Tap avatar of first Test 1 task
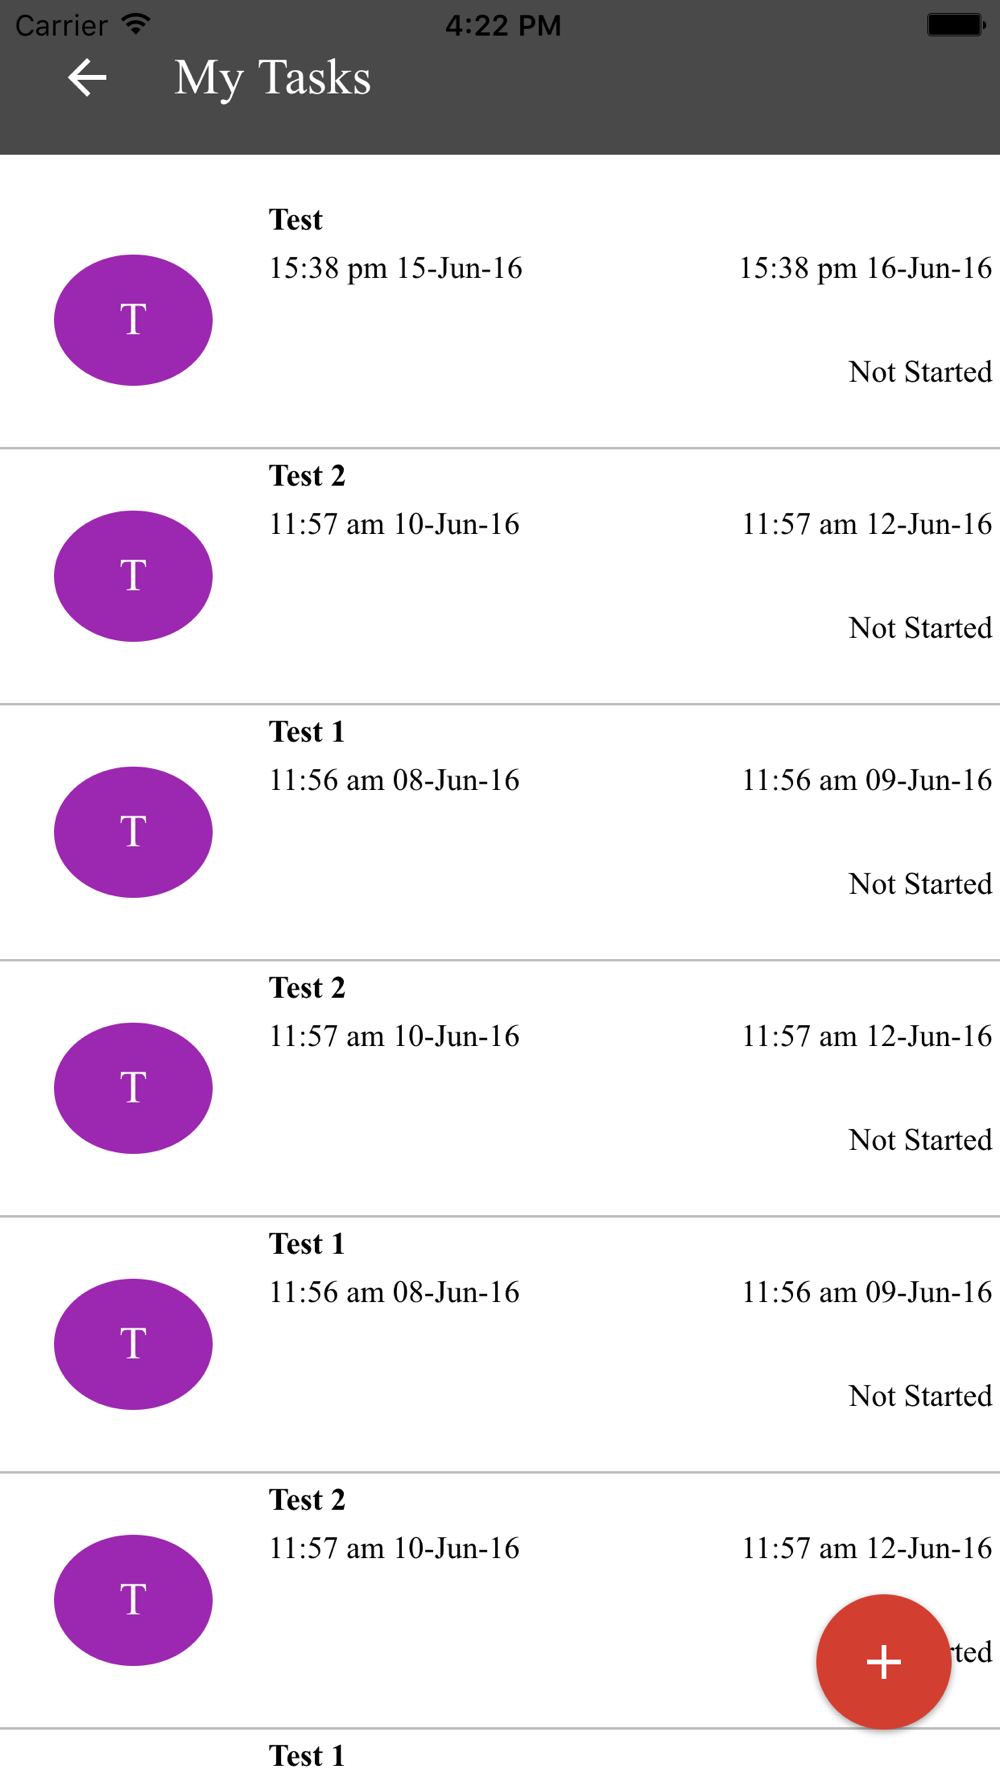Viewport: 1000px width, 1778px height. point(133,832)
